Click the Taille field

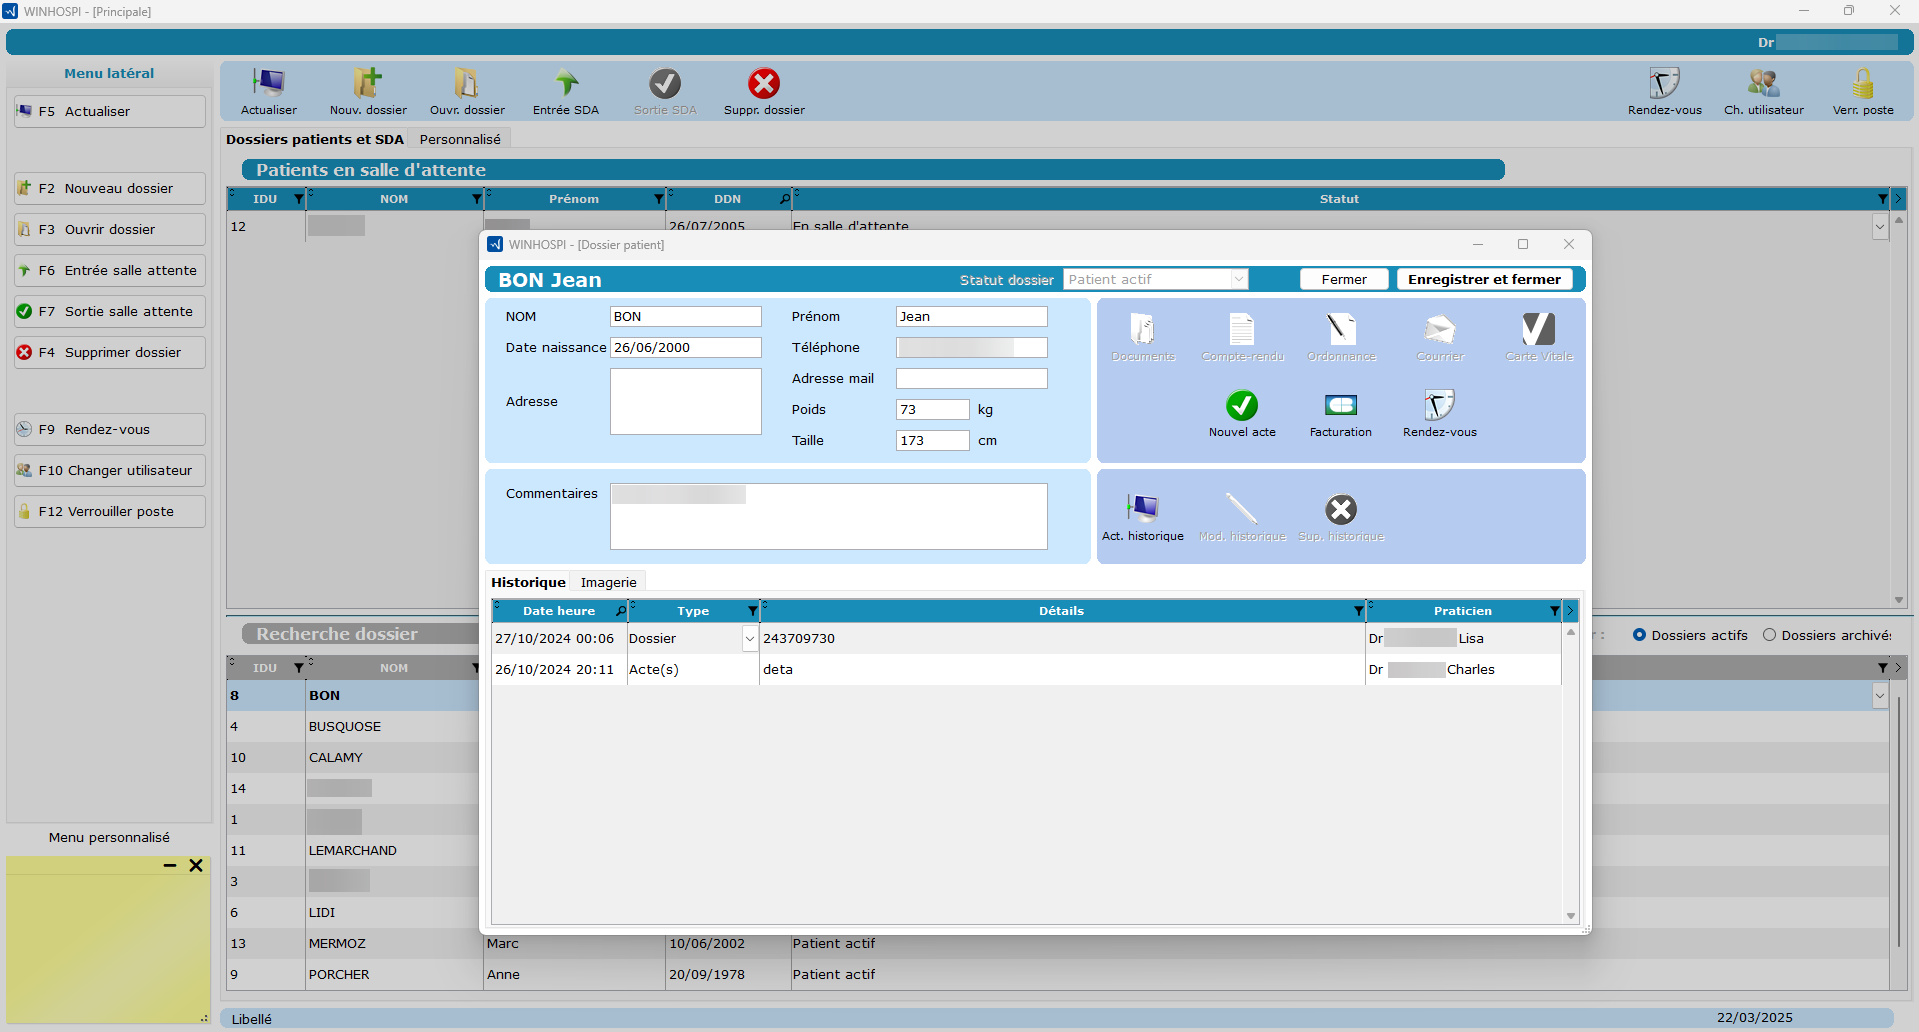932,440
